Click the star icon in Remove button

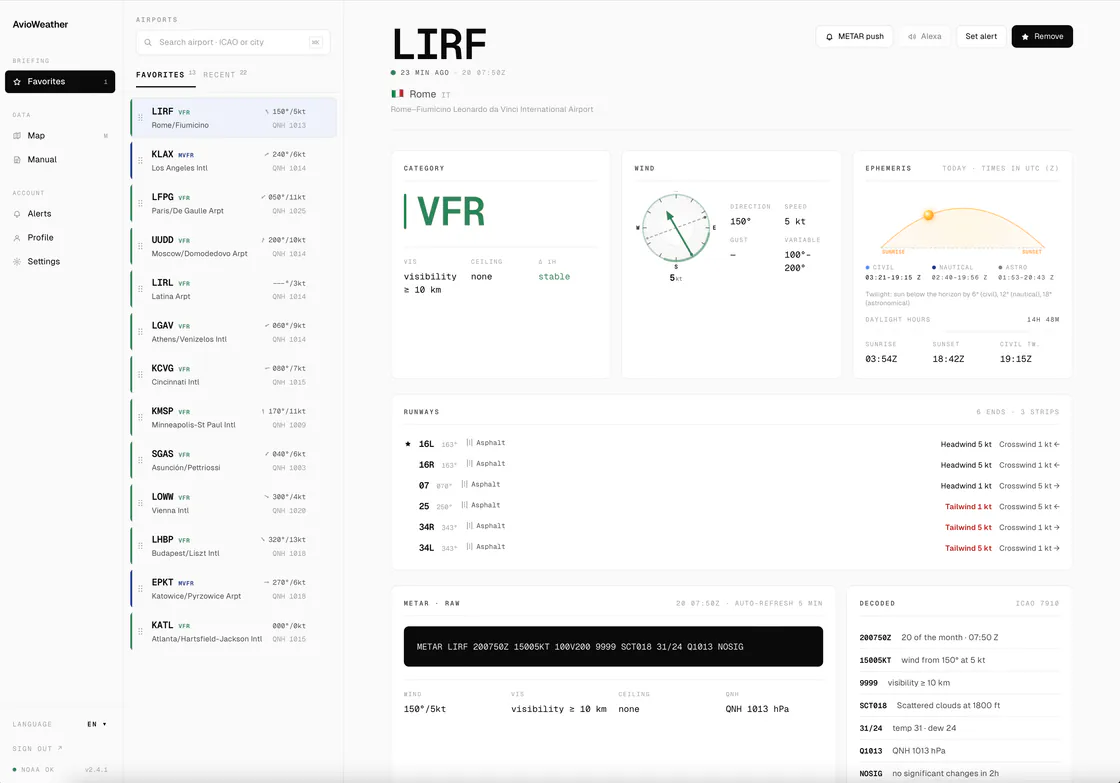(1025, 36)
